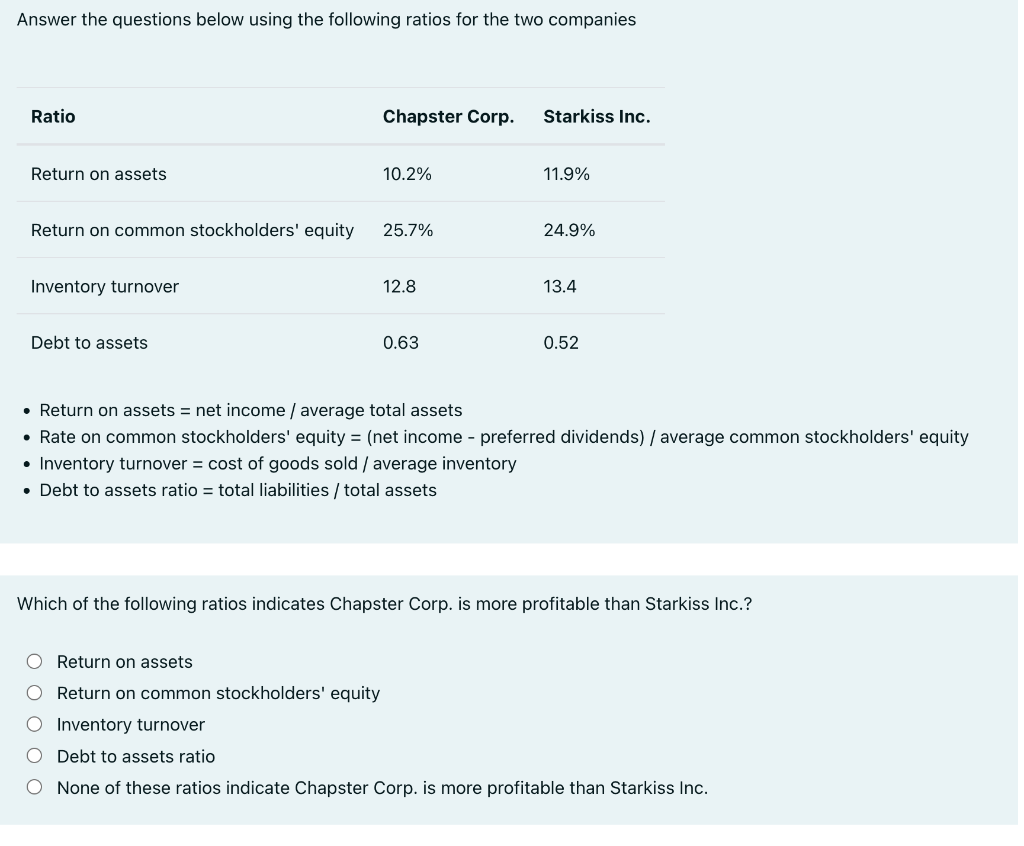Select 'None of these ratios indicate' answer
This screenshot has height=846, width=1024.
[34, 787]
